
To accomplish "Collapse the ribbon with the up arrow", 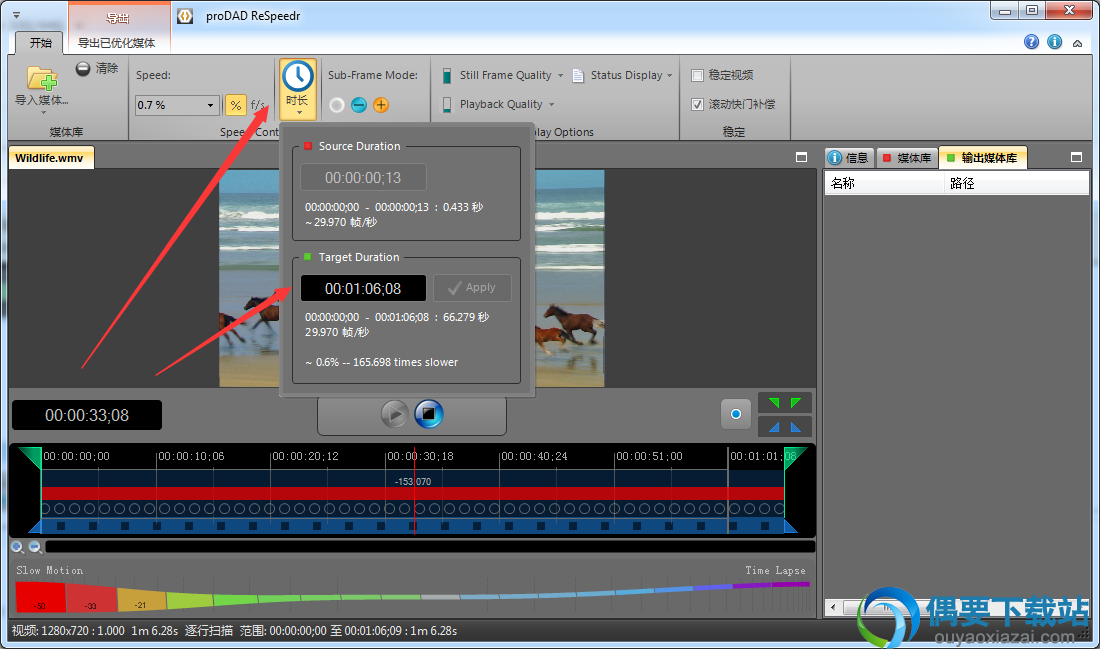I will tap(1078, 44).
